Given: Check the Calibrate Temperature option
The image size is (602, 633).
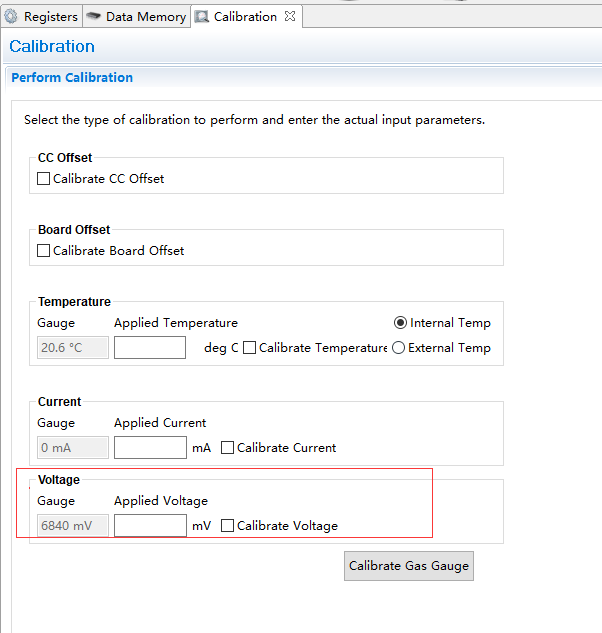Looking at the screenshot, I should click(250, 348).
